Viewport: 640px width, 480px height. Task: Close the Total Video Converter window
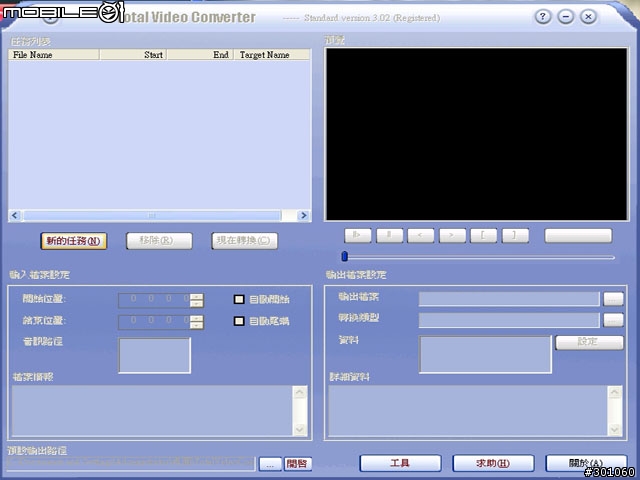point(588,17)
